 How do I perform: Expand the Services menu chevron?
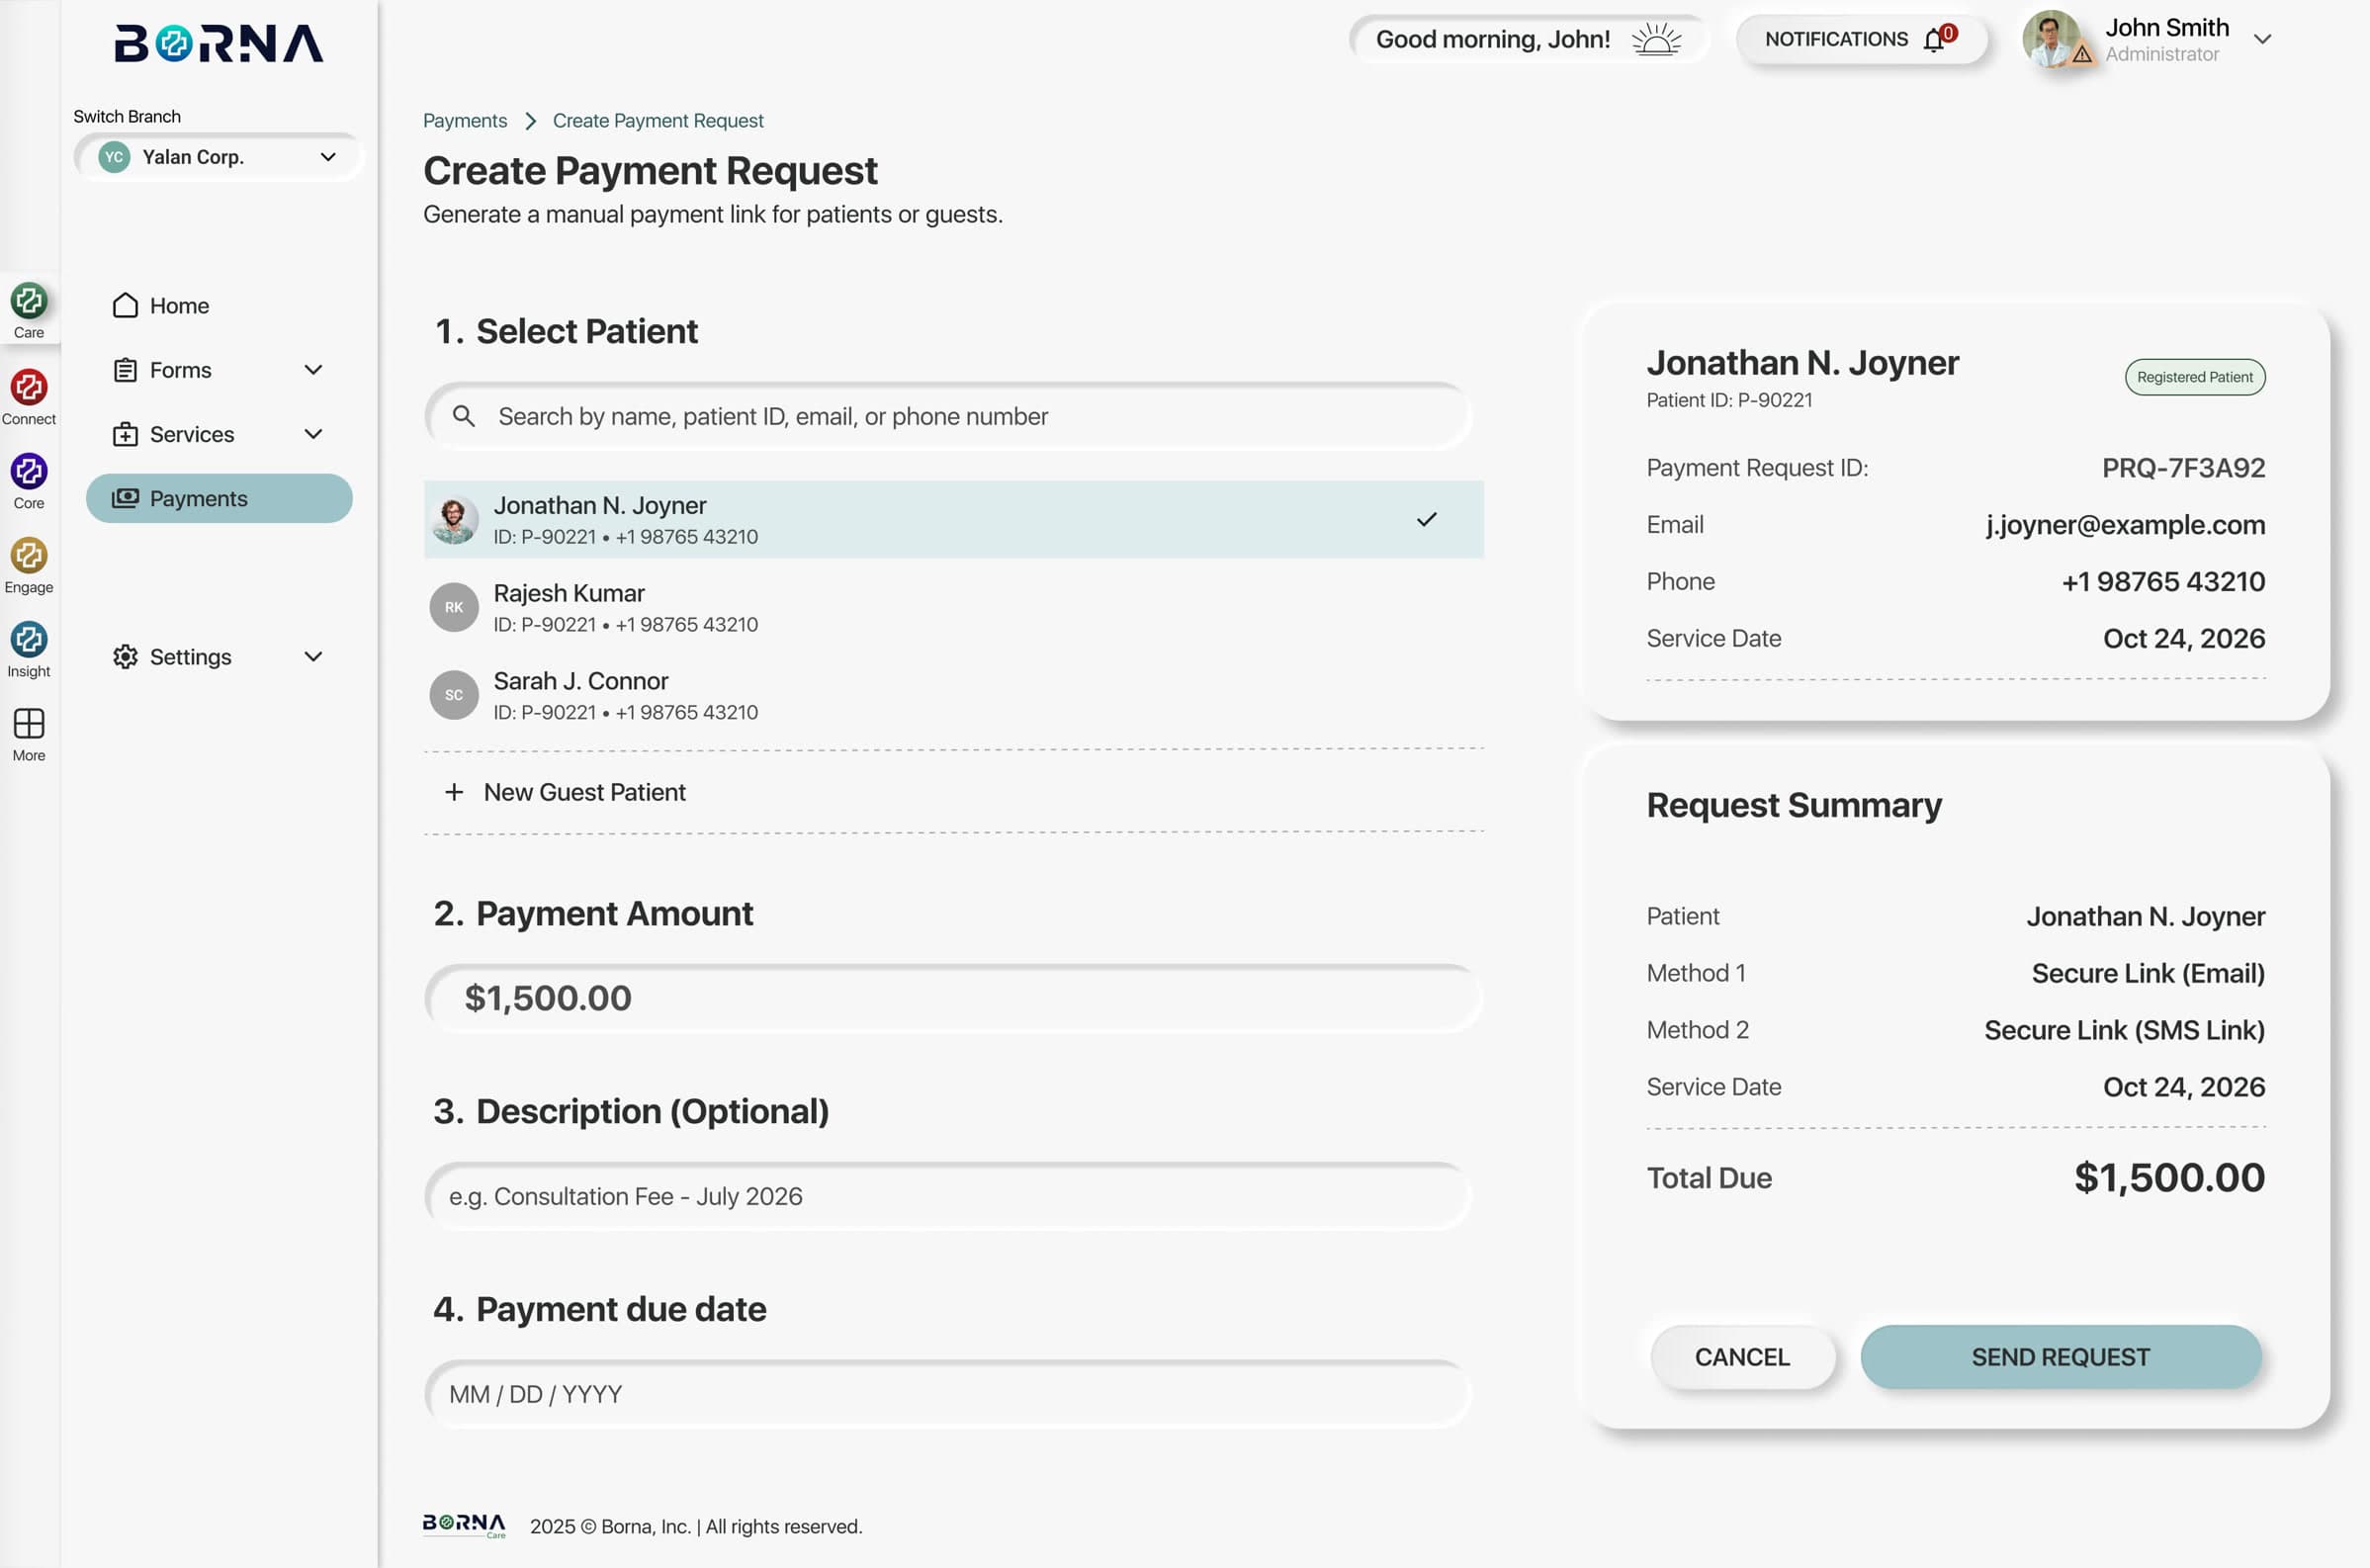coord(313,434)
